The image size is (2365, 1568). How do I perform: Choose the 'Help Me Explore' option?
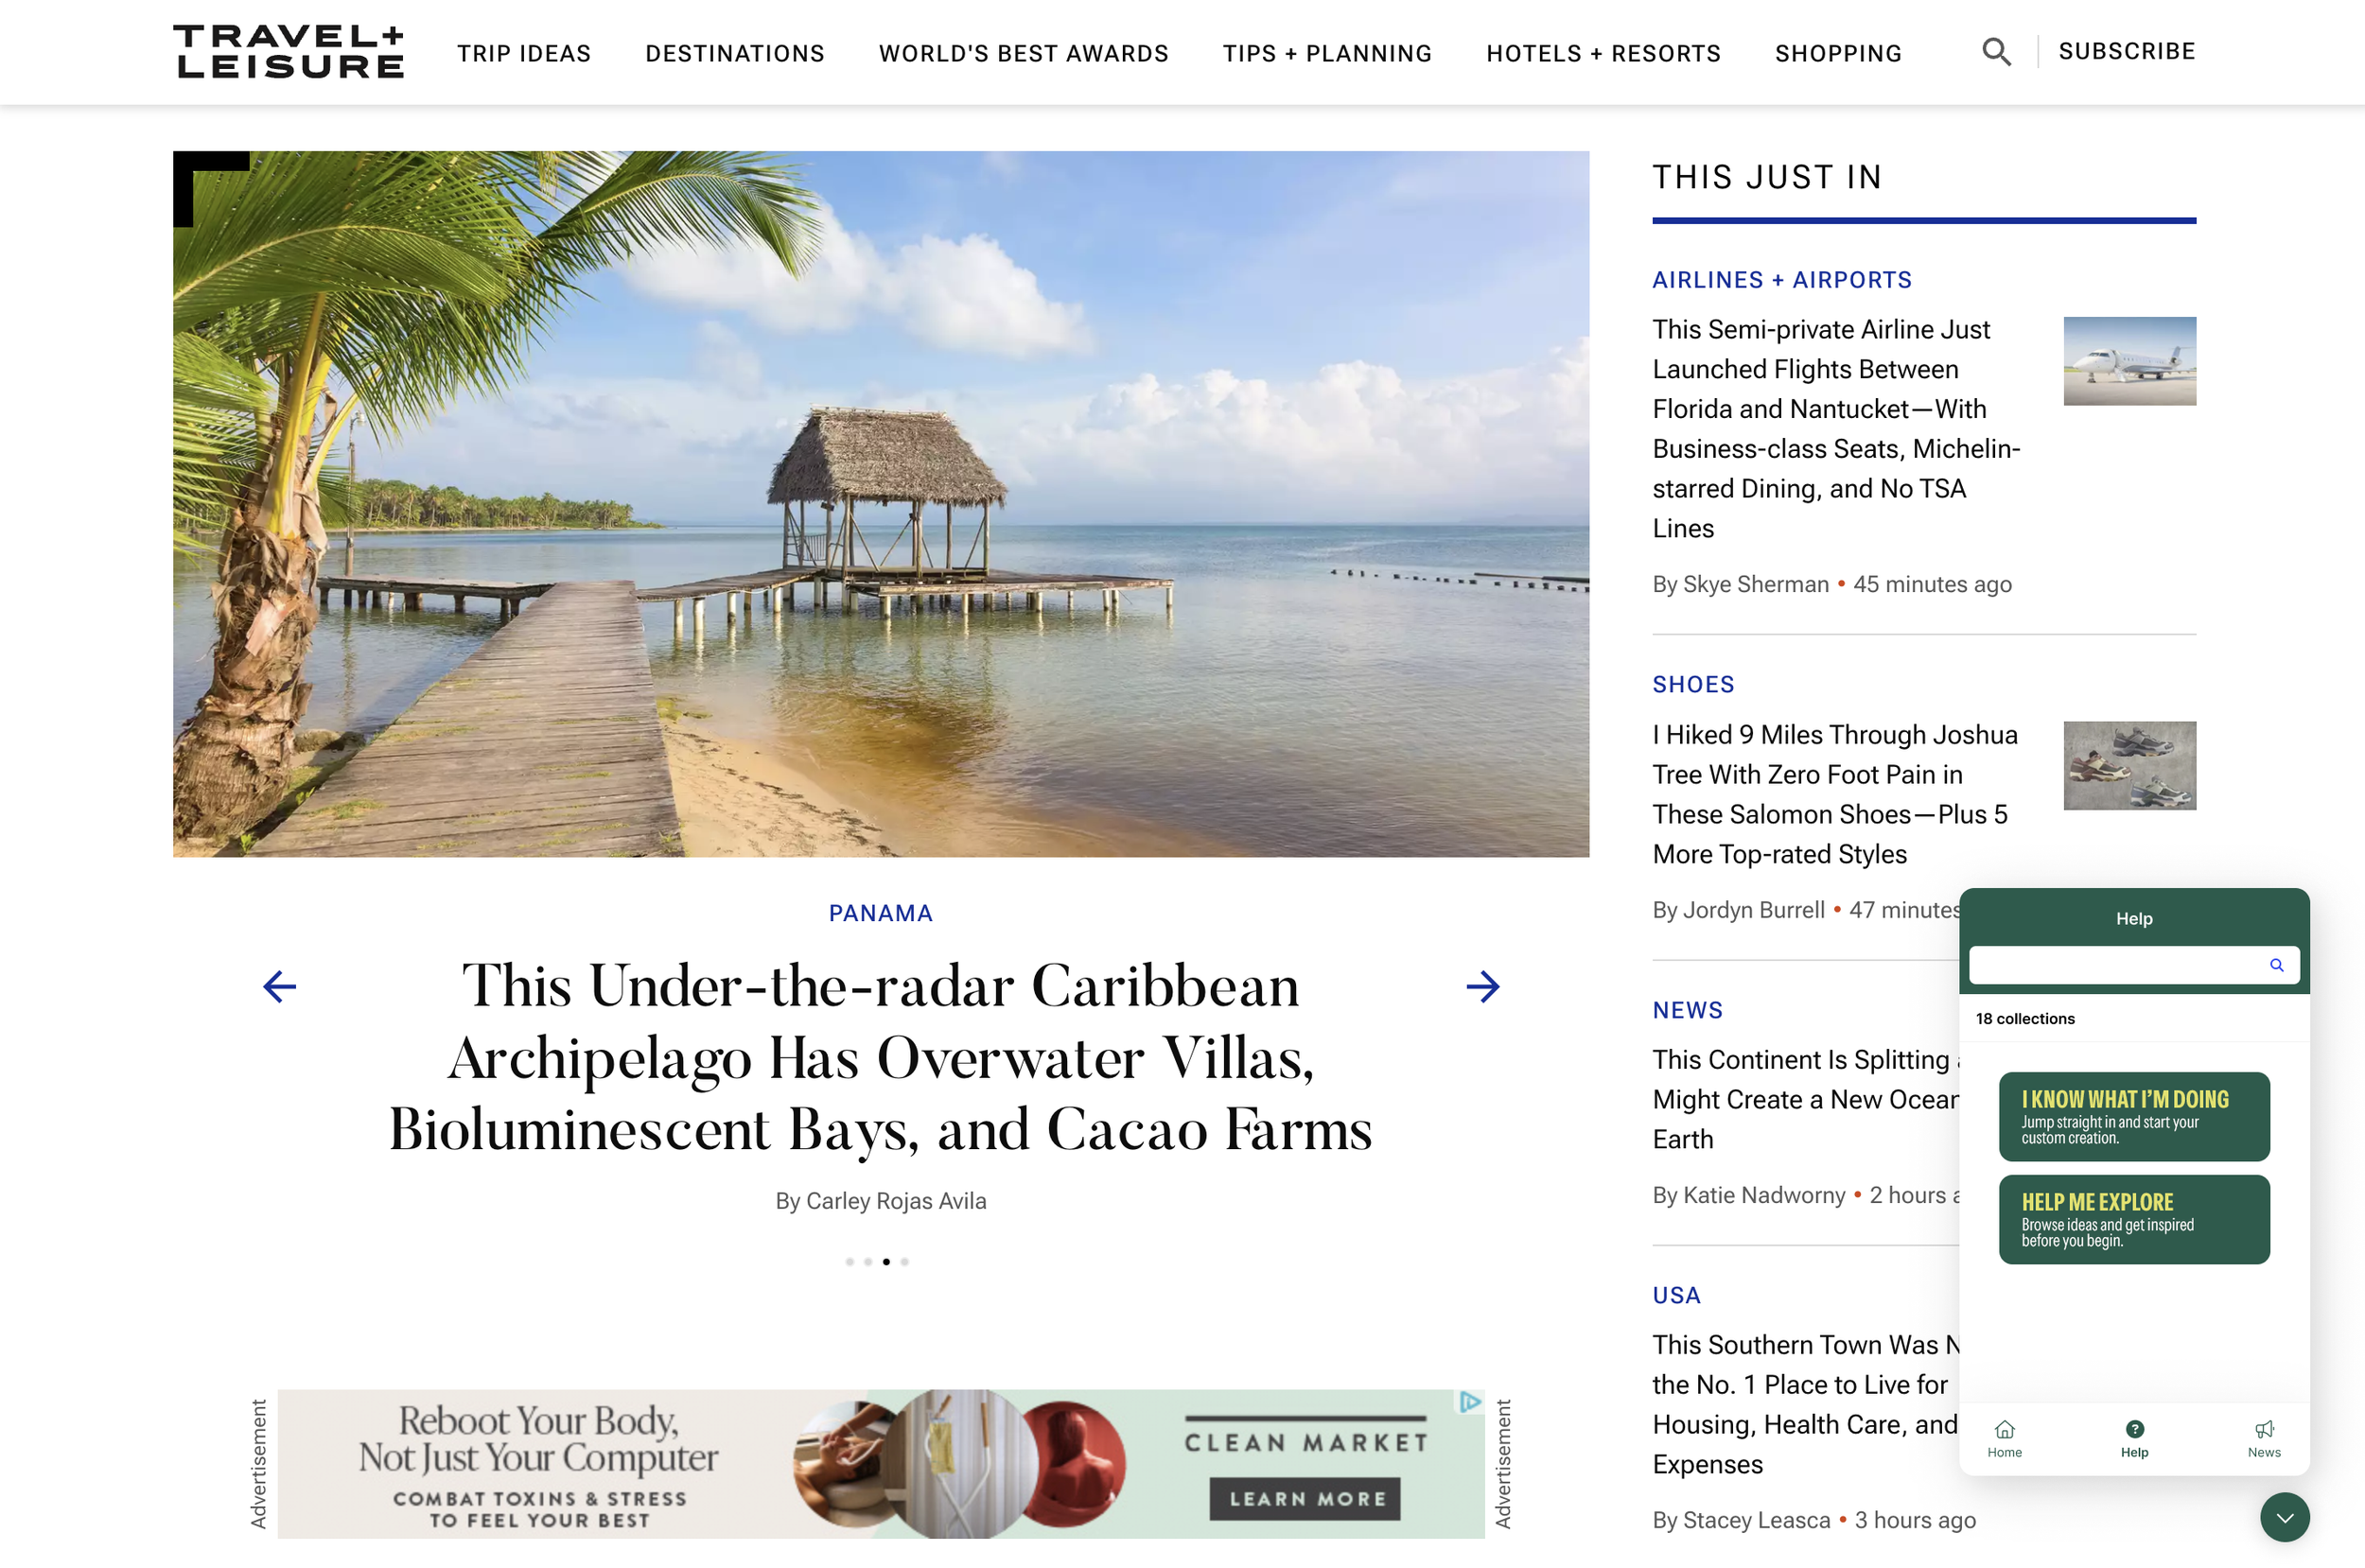point(2134,1219)
